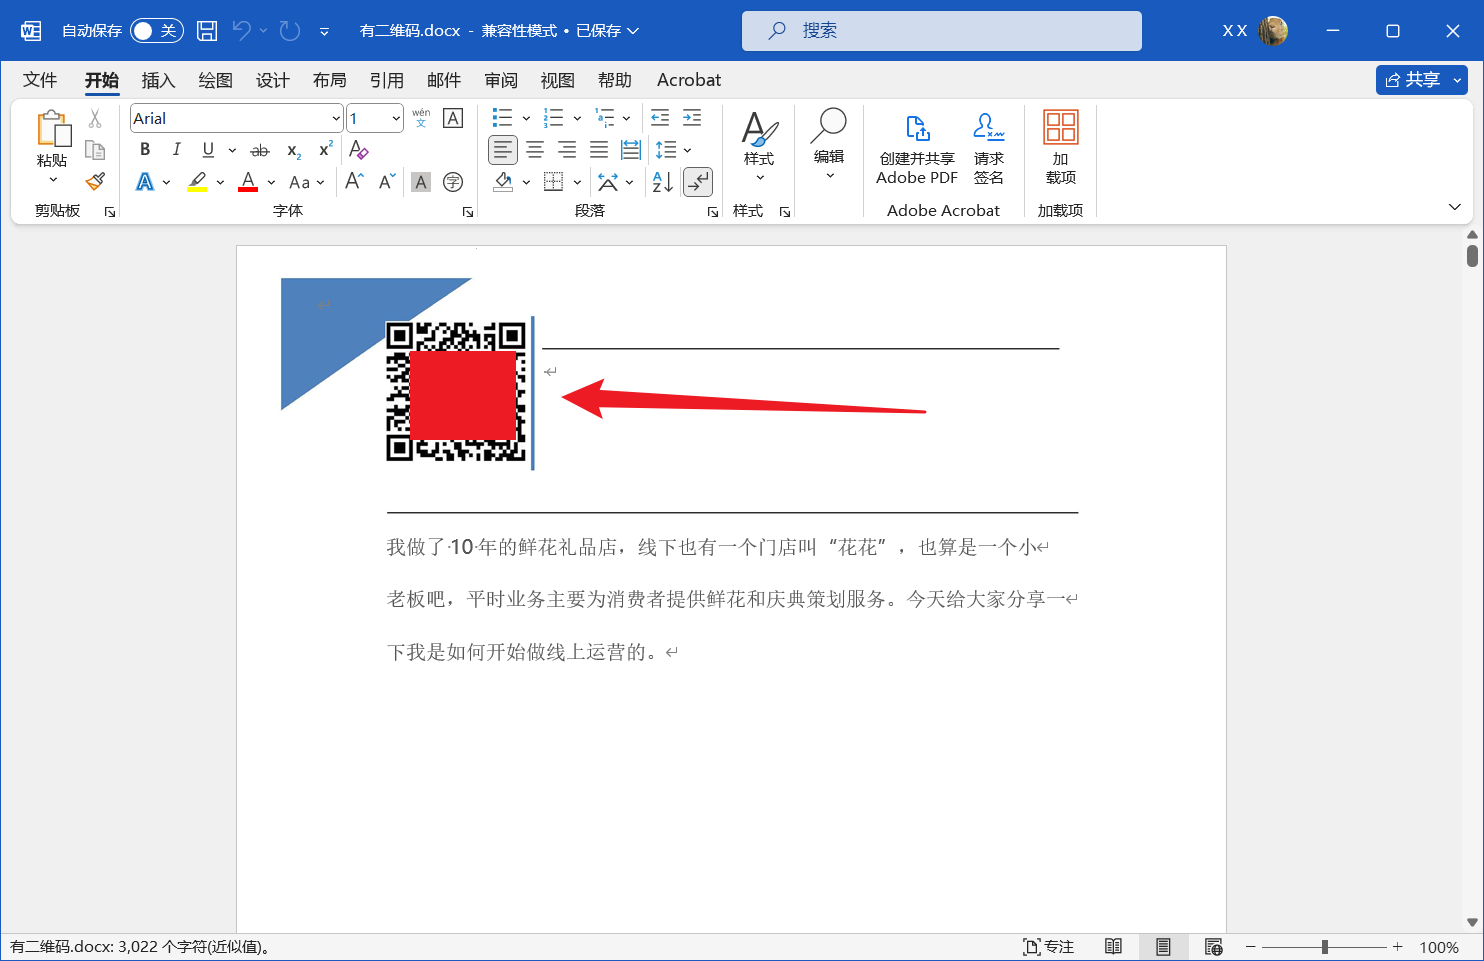Expand the font size dropdown
This screenshot has width=1484, height=961.
tap(396, 118)
